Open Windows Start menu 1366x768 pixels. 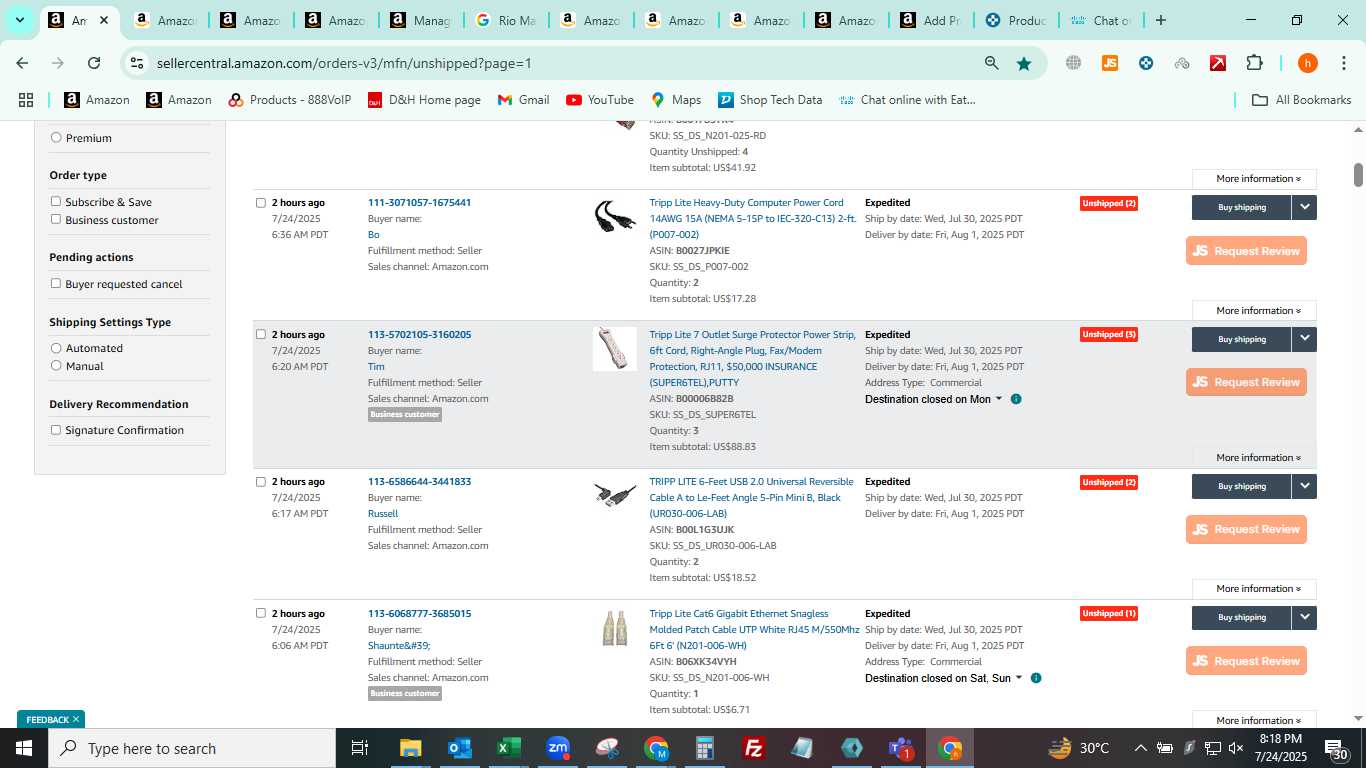24,748
